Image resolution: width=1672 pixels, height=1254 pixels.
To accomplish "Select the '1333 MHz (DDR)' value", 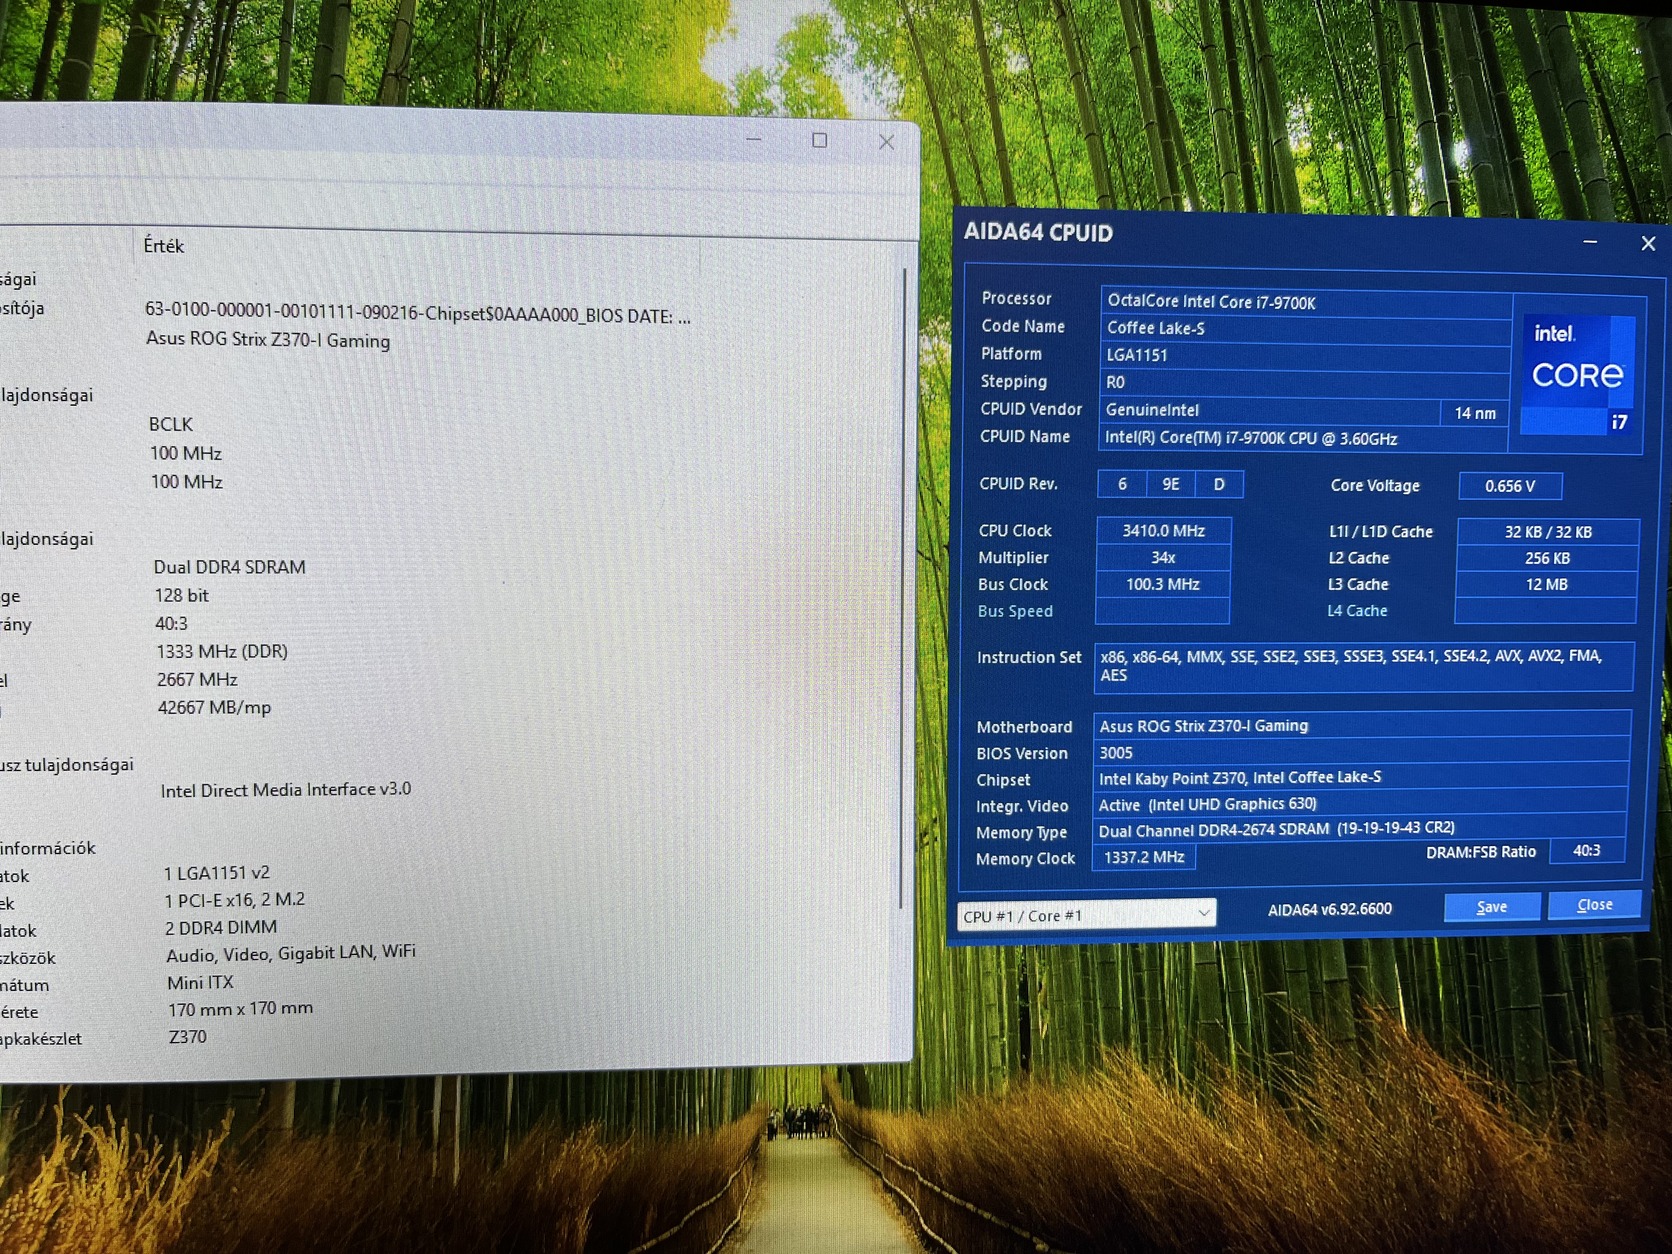I will (222, 651).
